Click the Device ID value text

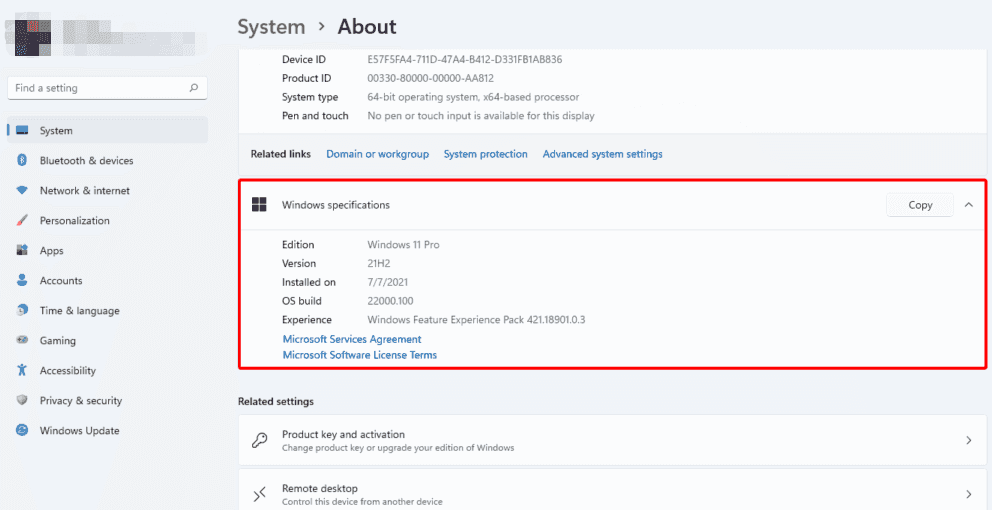465,59
